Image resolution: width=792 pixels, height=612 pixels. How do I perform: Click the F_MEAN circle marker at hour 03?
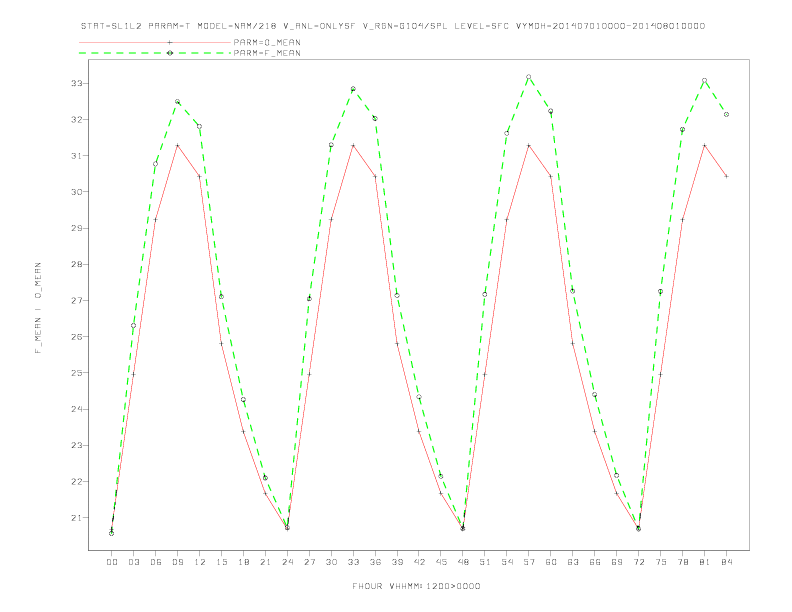click(133, 326)
